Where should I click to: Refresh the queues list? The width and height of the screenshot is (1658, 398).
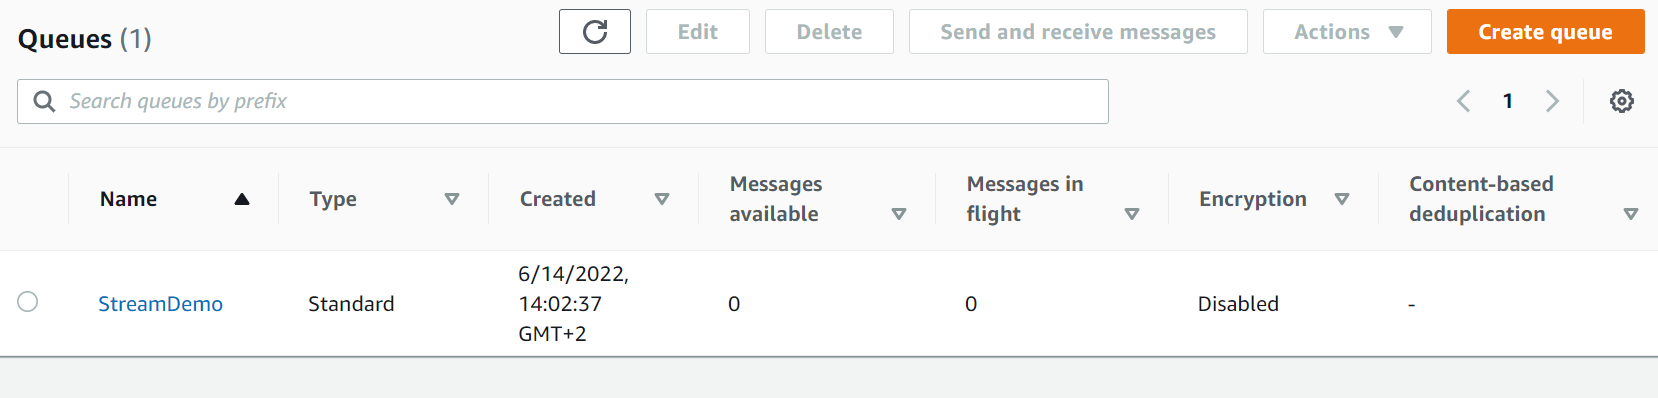595,32
